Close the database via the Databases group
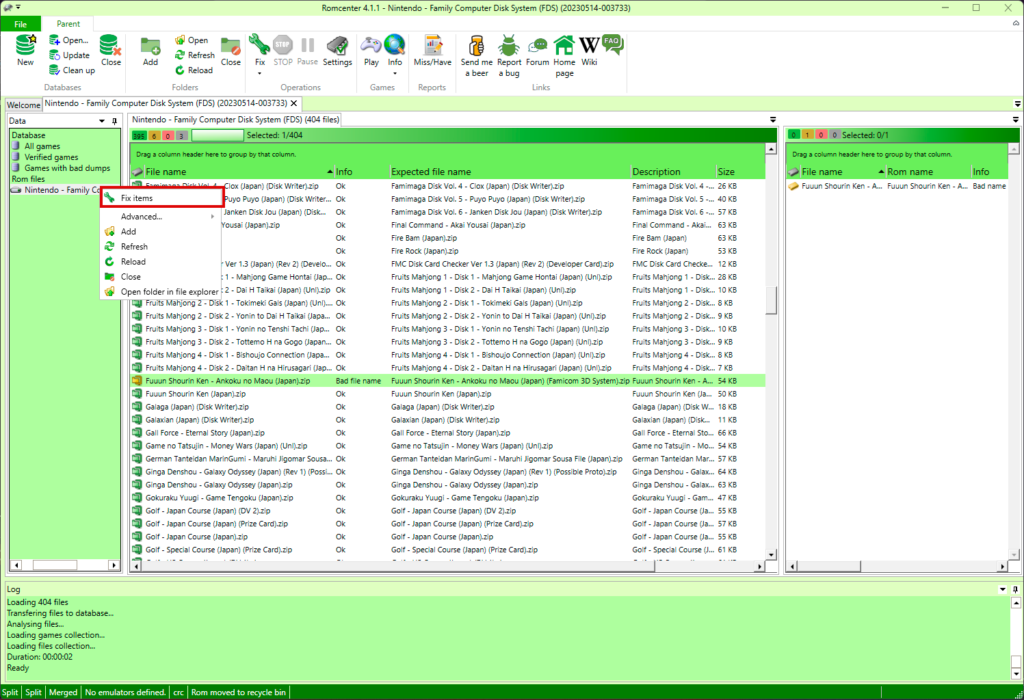This screenshot has width=1024, height=700. coord(110,50)
